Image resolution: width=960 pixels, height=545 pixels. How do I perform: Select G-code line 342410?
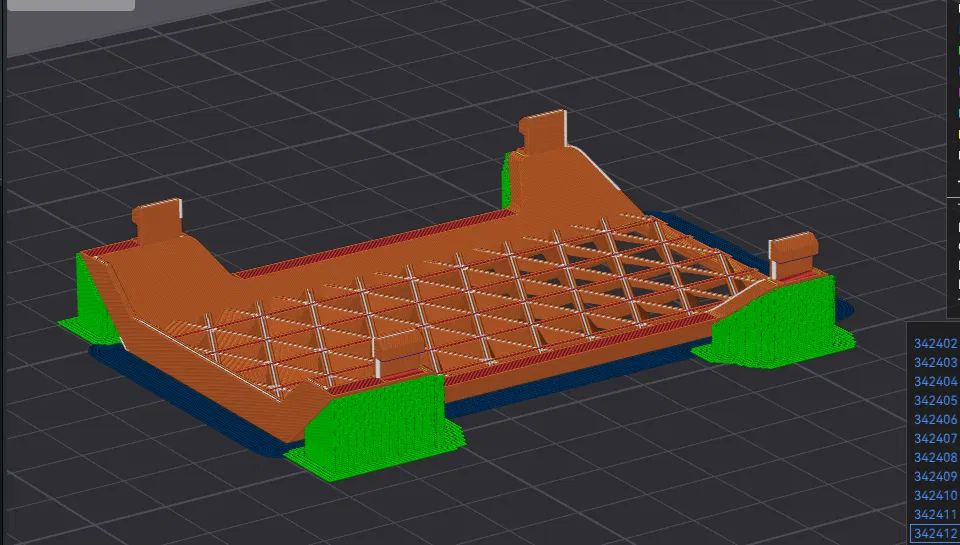coord(936,495)
